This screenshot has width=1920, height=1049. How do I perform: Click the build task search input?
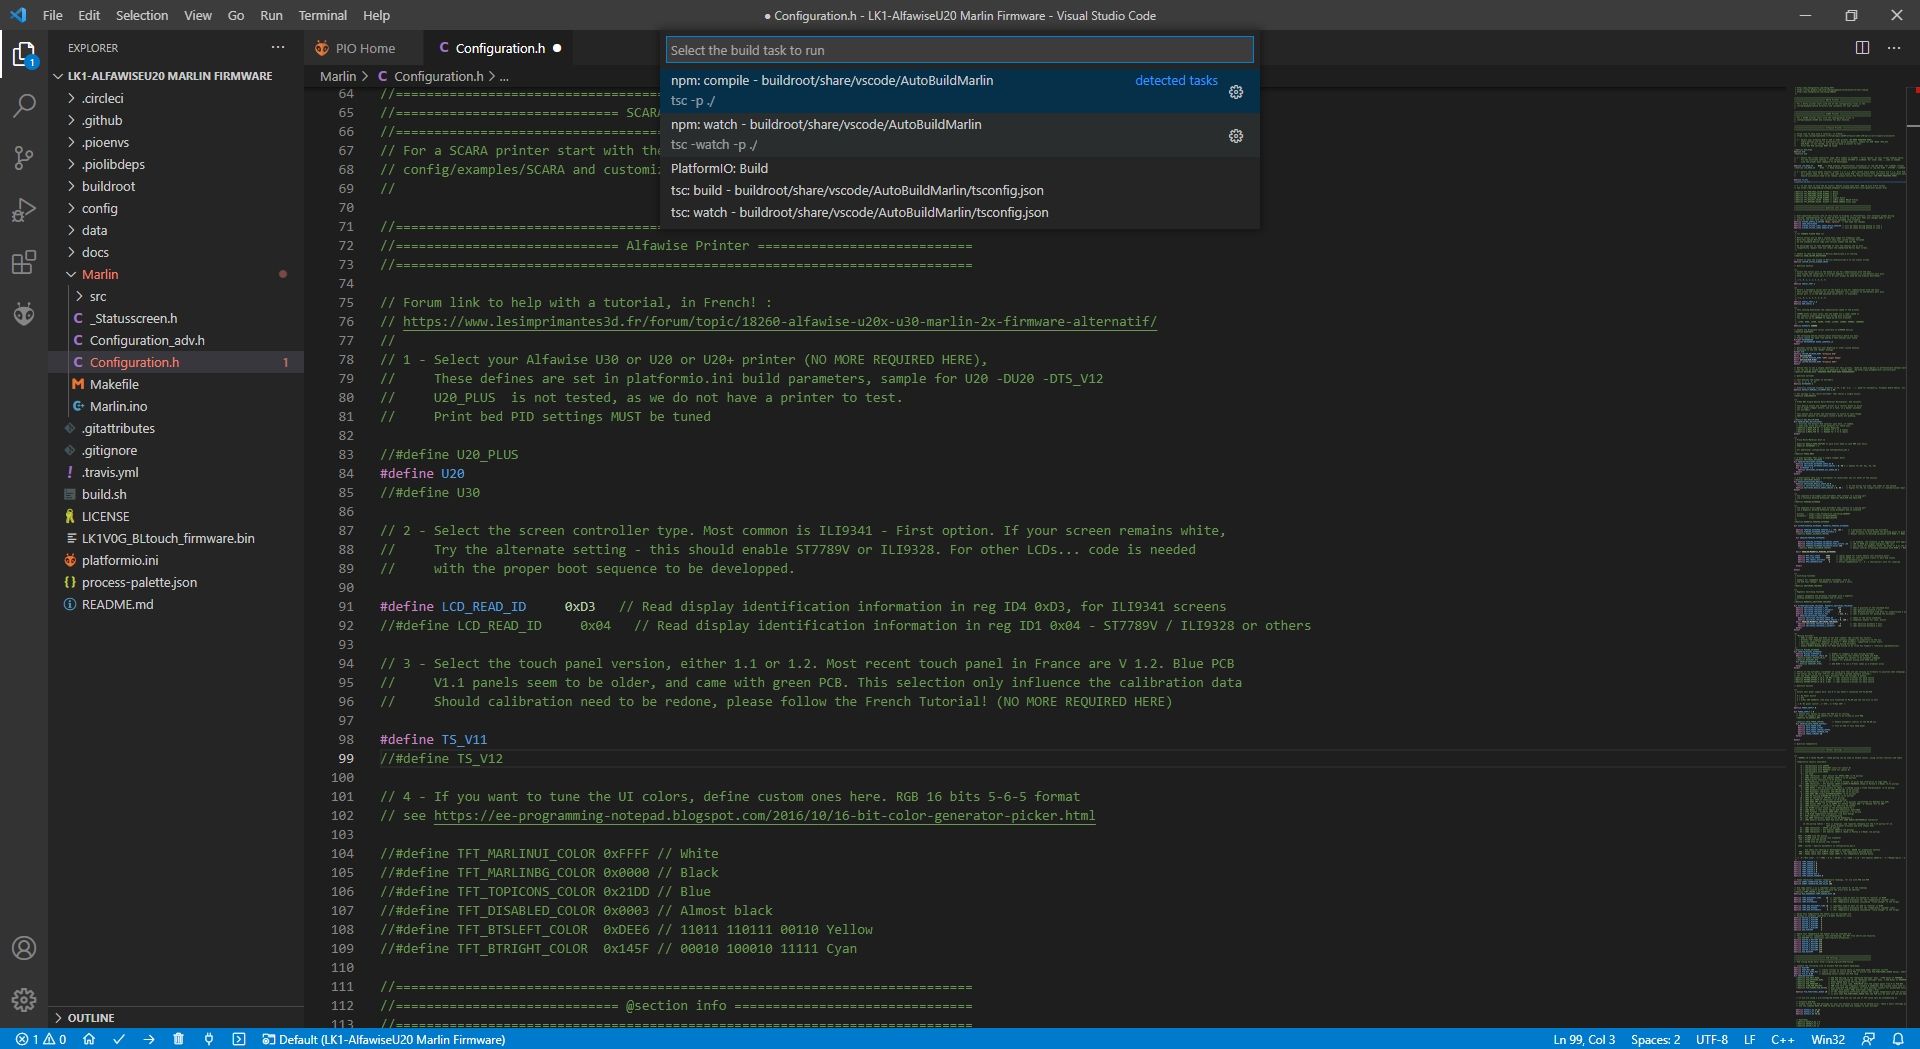[958, 50]
